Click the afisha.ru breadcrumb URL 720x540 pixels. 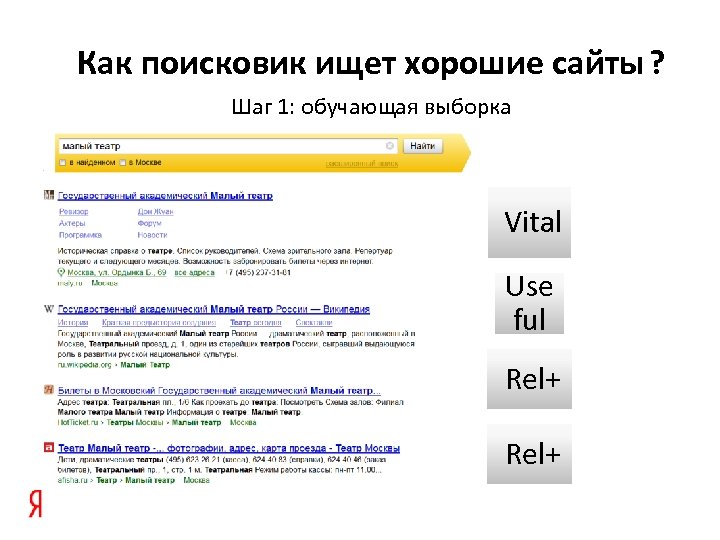tap(73, 480)
